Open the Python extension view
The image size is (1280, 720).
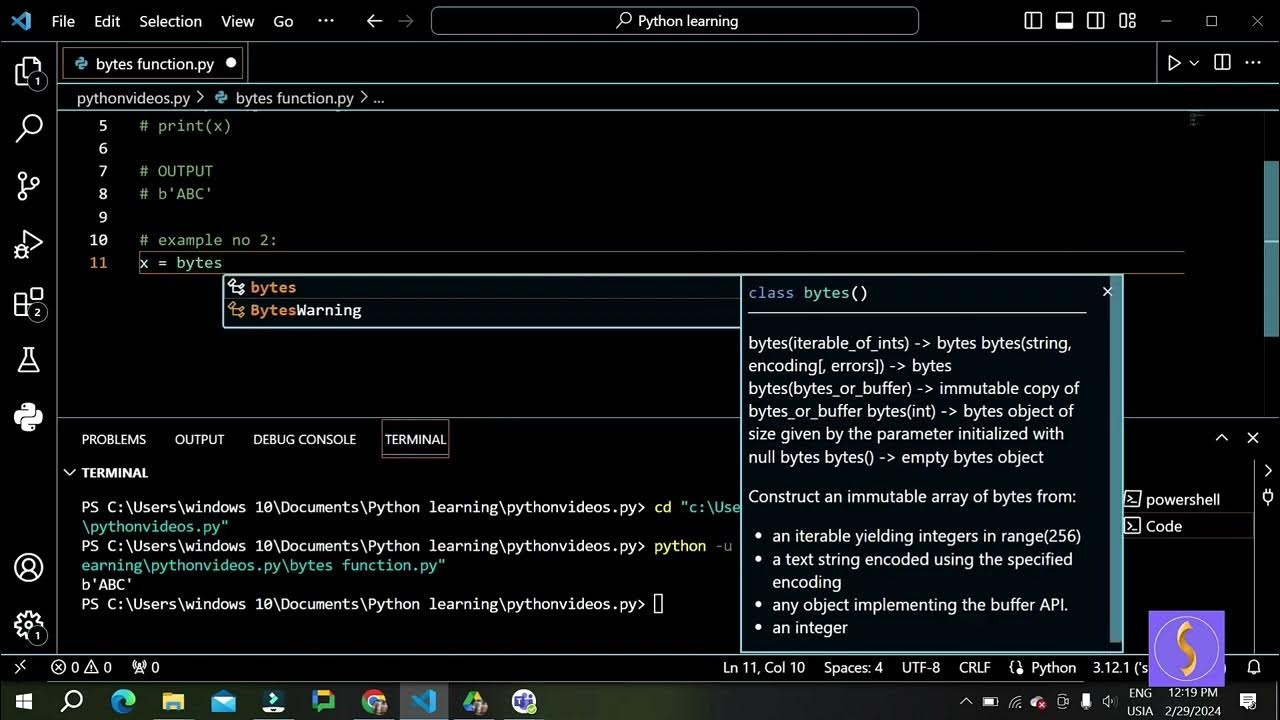(29, 416)
